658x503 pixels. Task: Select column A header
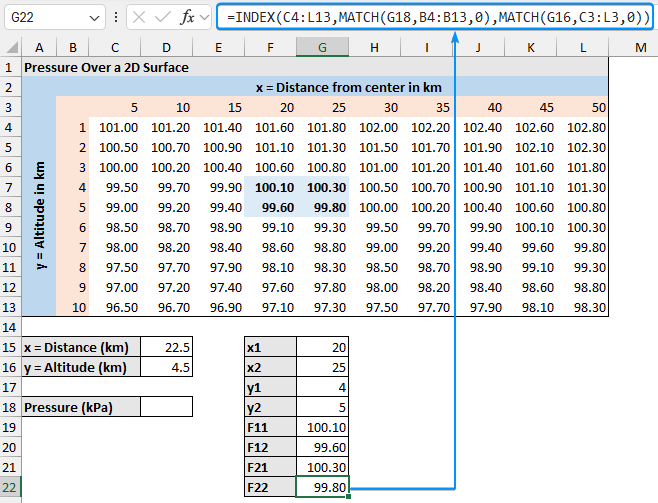pos(39,47)
